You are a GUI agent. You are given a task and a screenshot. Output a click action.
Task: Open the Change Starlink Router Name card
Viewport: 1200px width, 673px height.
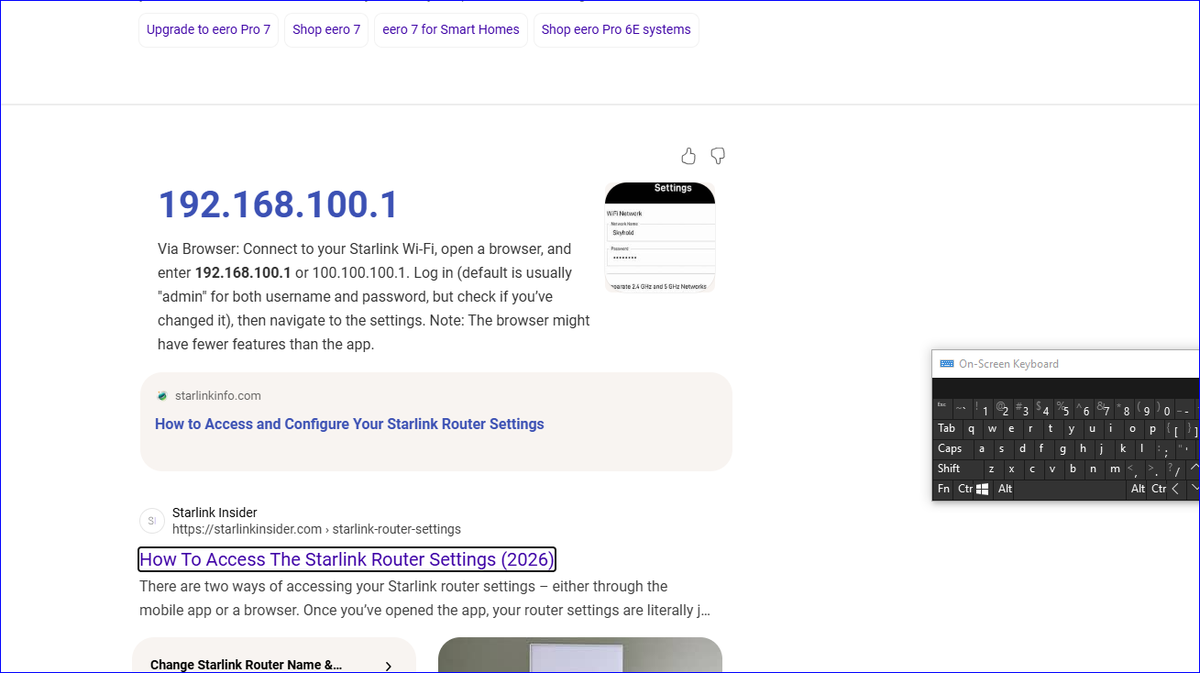pos(274,656)
